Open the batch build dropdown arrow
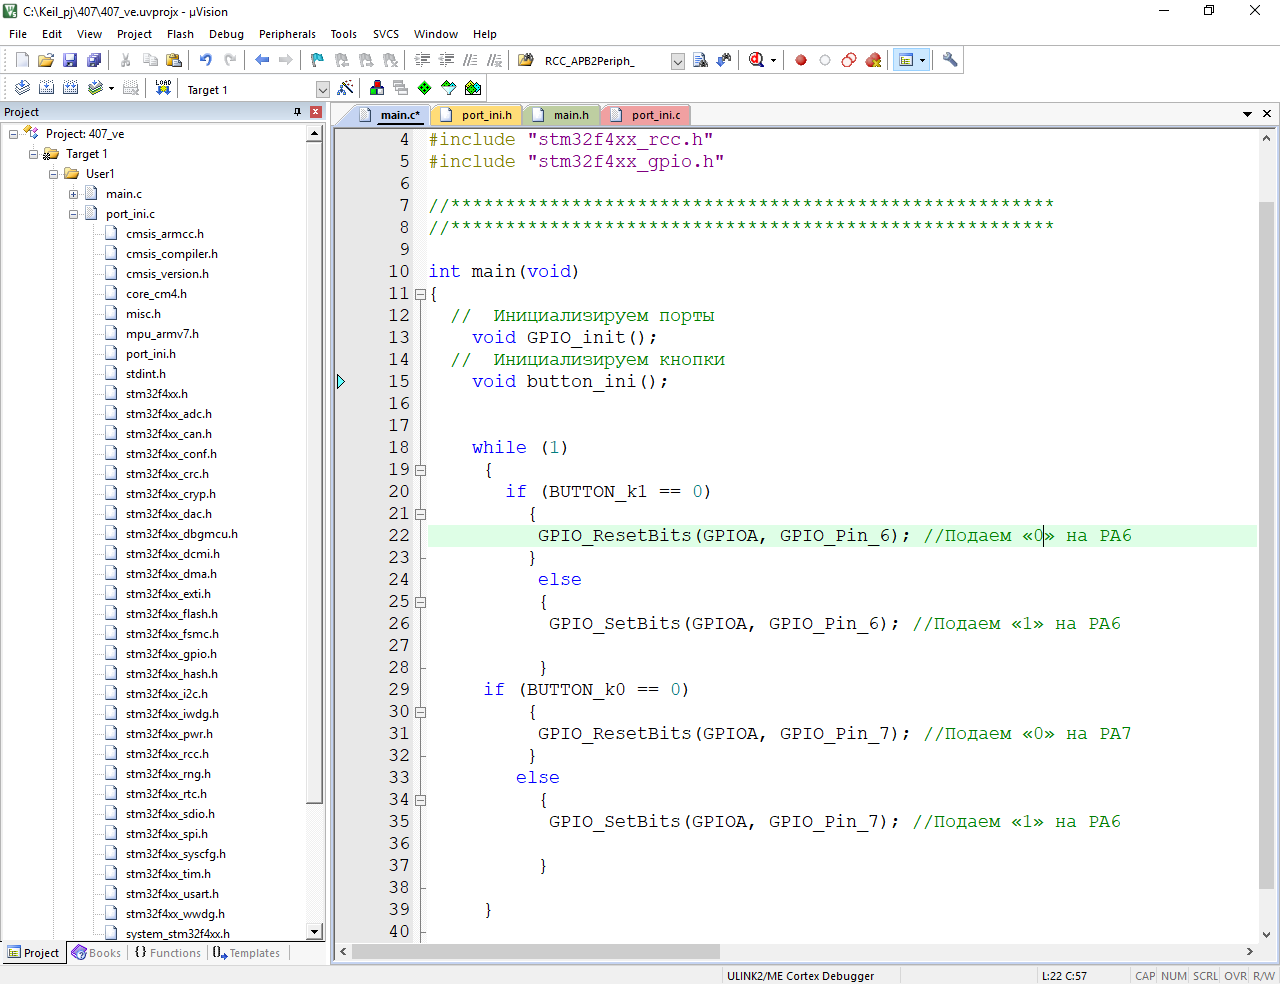This screenshot has height=984, width=1280. coord(111,89)
